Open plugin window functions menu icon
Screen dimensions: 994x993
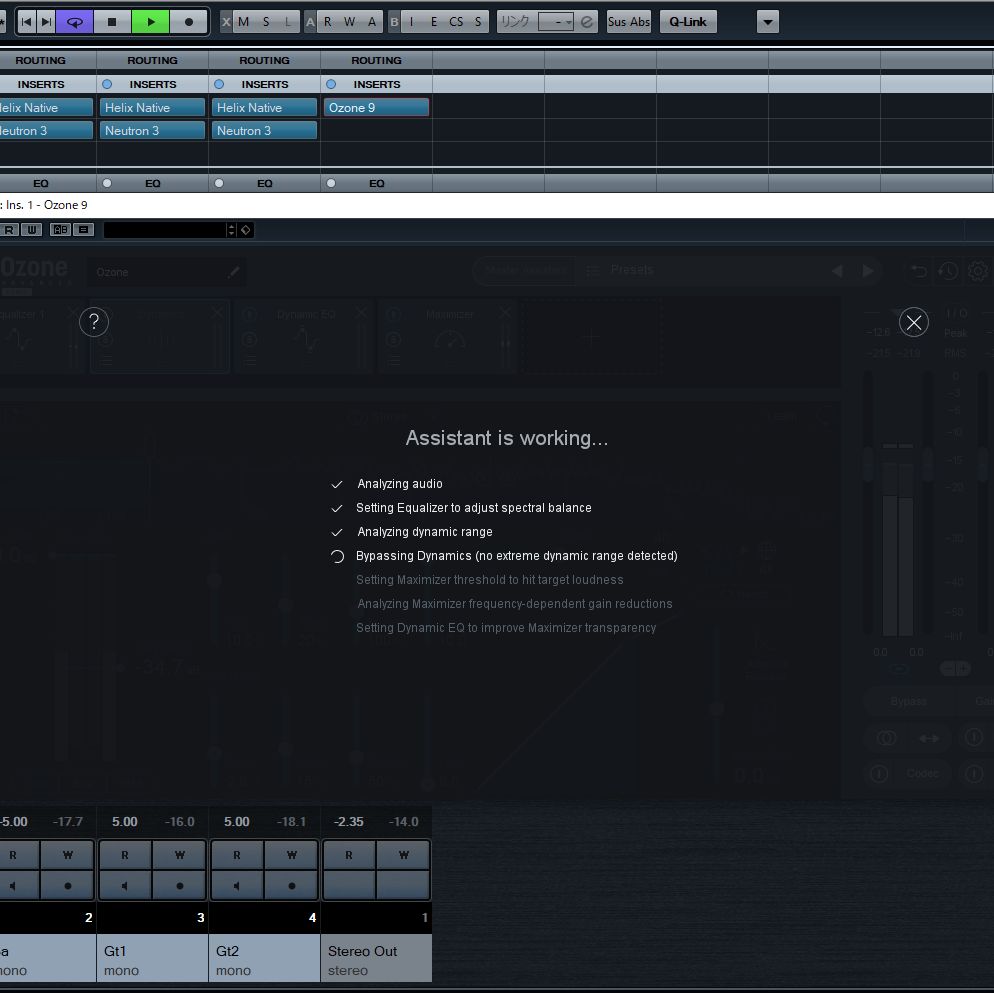(x=84, y=230)
